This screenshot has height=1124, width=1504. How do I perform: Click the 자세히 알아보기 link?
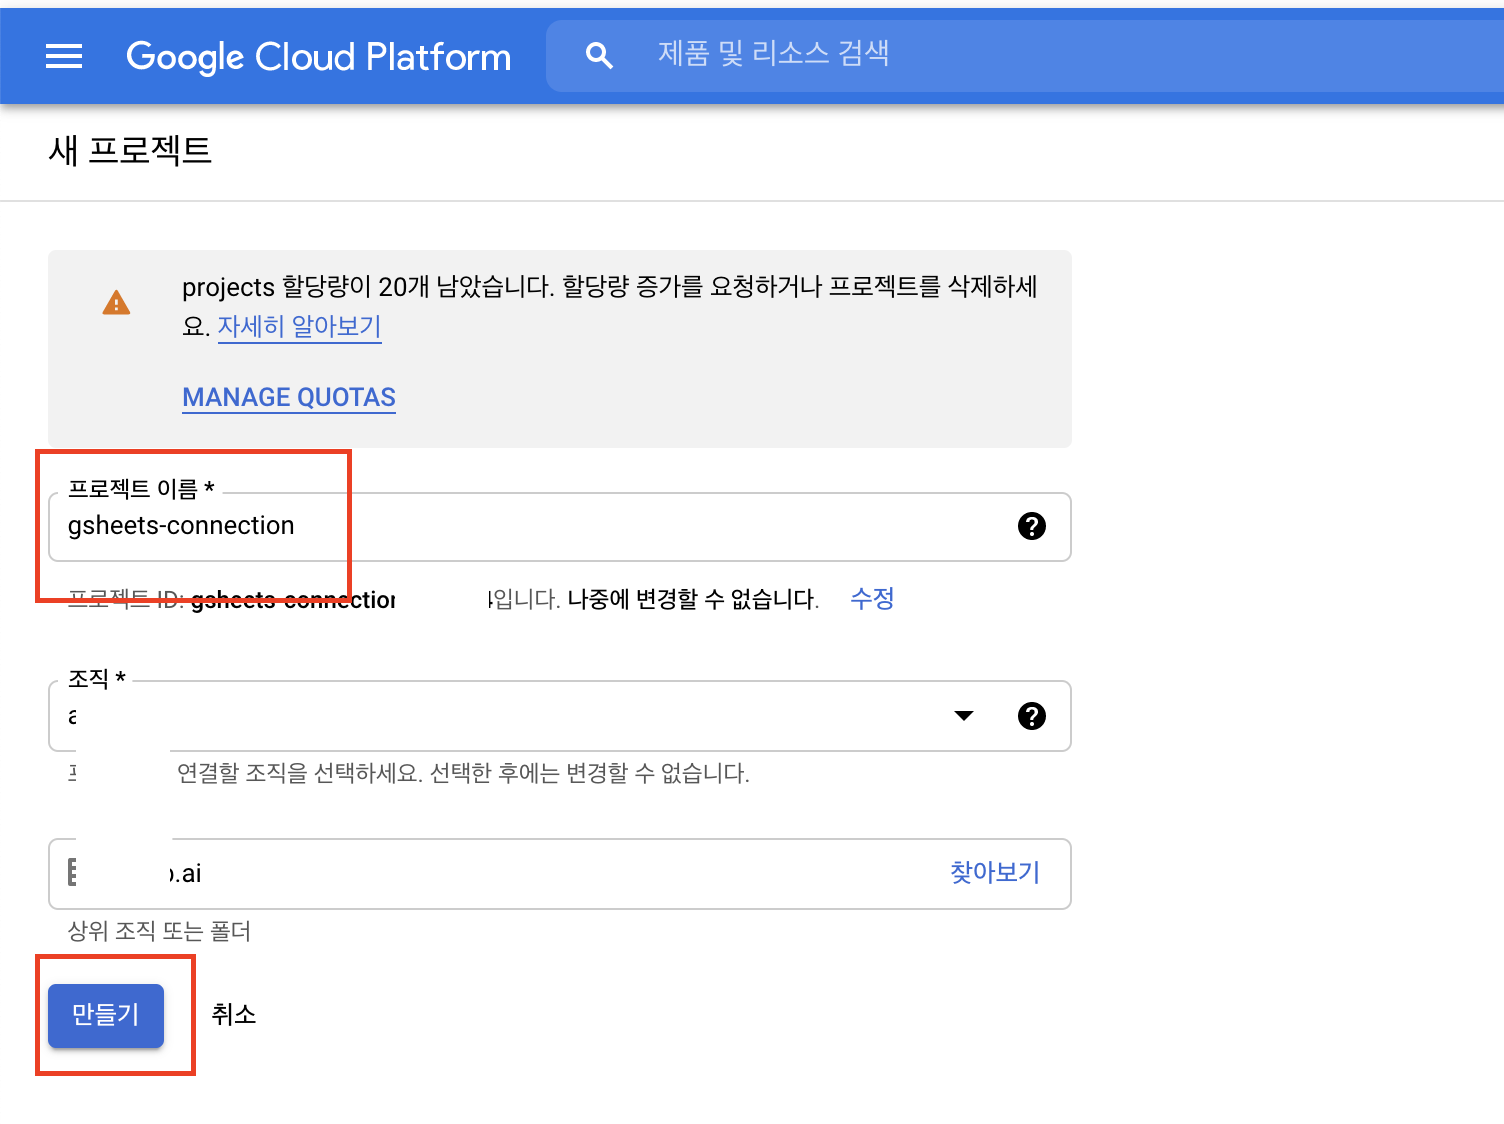pyautogui.click(x=299, y=327)
